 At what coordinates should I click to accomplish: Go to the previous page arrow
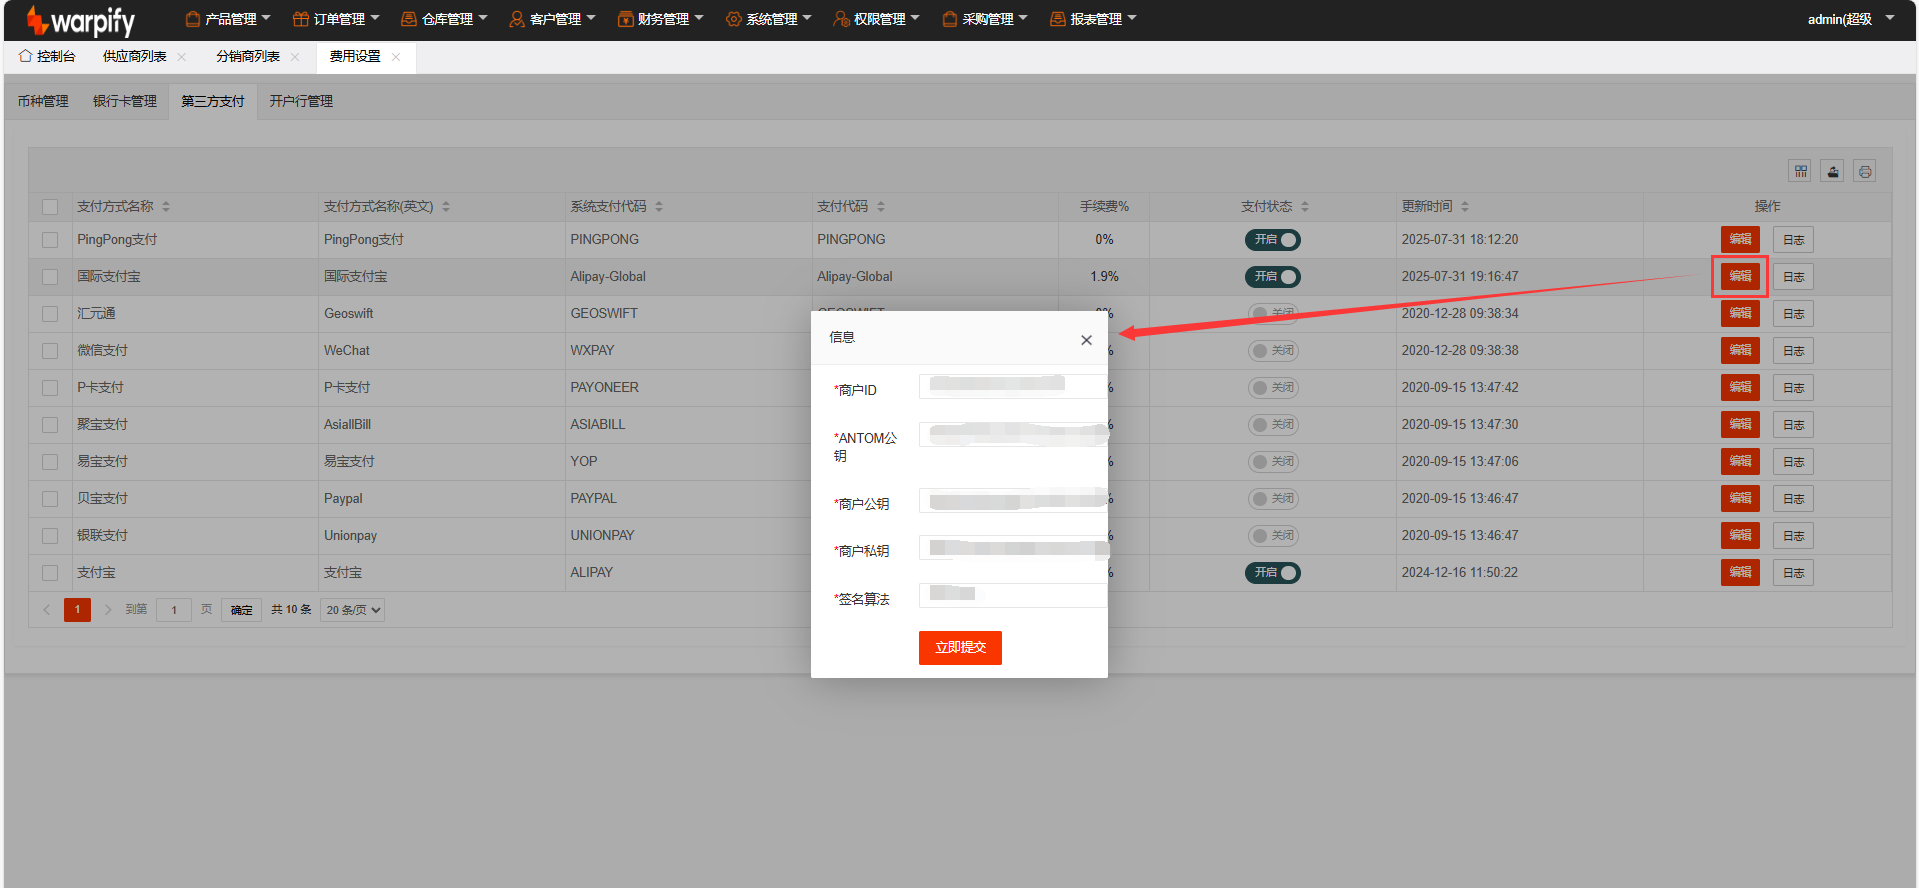46,610
